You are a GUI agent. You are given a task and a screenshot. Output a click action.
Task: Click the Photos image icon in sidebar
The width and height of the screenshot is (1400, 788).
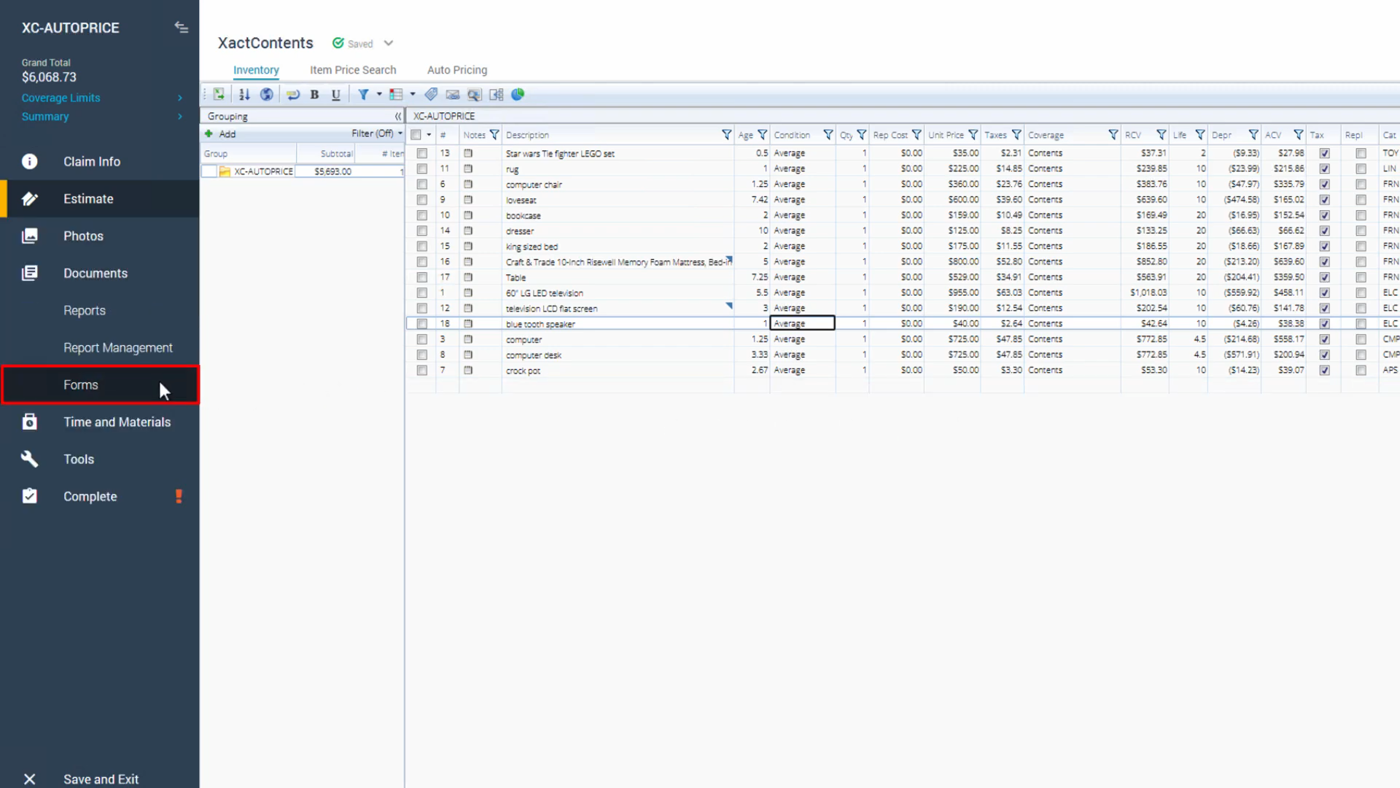point(30,236)
